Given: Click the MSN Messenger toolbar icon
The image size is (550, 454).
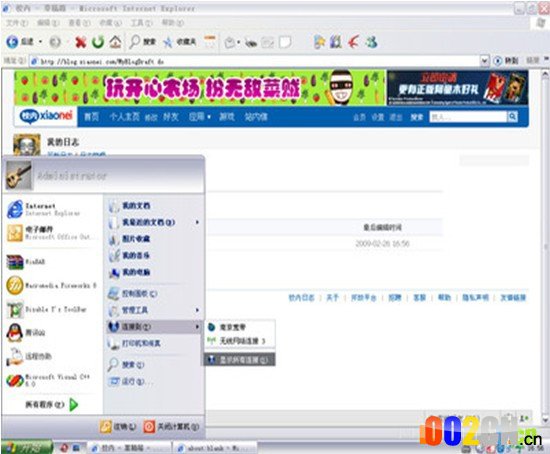Looking at the screenshot, I should click(371, 42).
